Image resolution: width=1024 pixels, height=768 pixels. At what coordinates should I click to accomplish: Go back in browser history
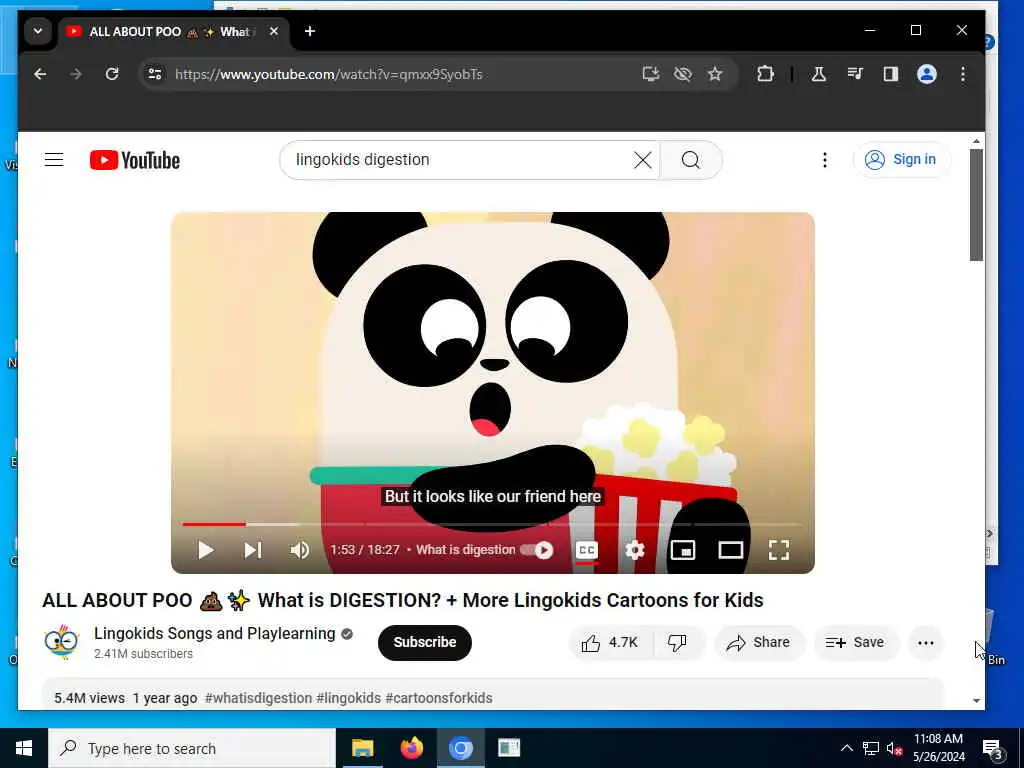coord(40,74)
